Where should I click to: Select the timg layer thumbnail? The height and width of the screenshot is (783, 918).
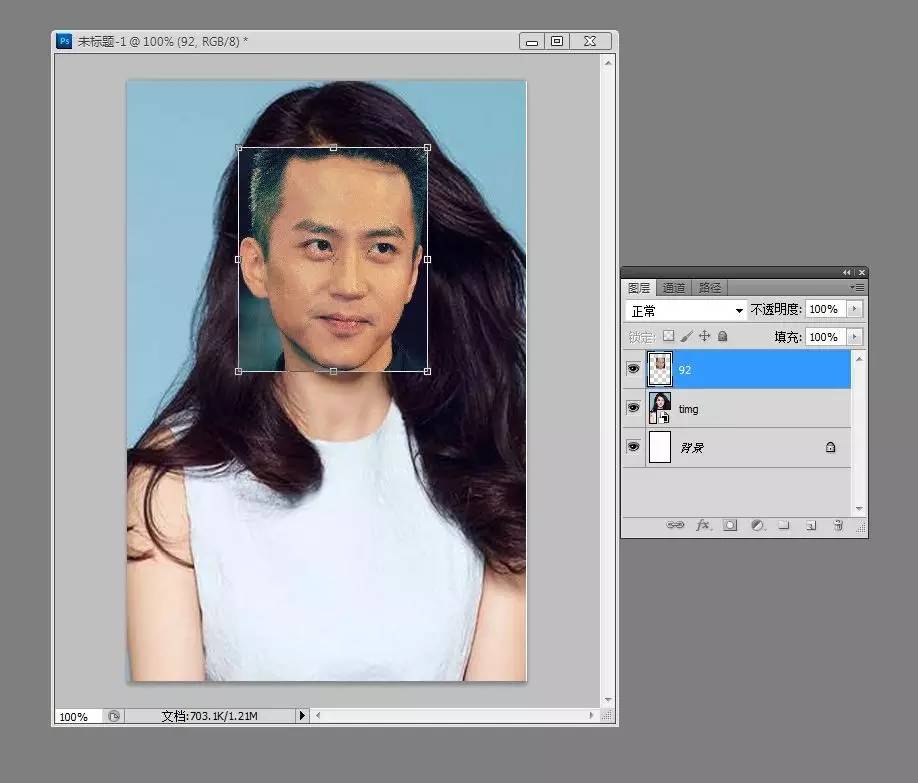(660, 408)
